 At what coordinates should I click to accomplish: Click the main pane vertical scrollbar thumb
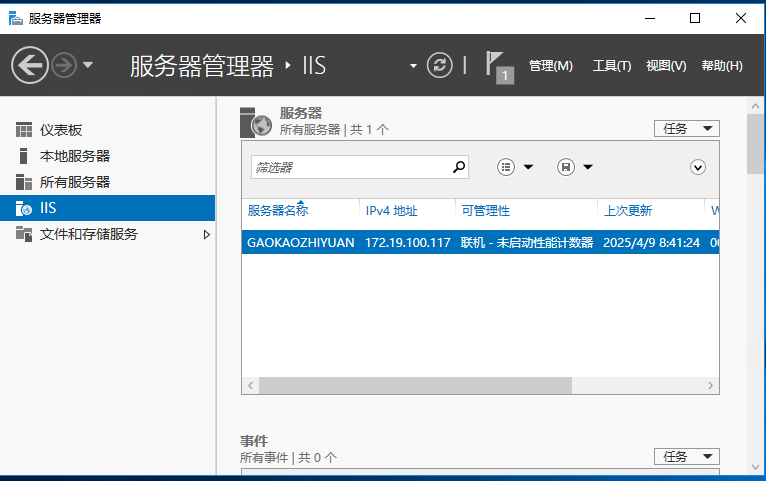pos(755,144)
